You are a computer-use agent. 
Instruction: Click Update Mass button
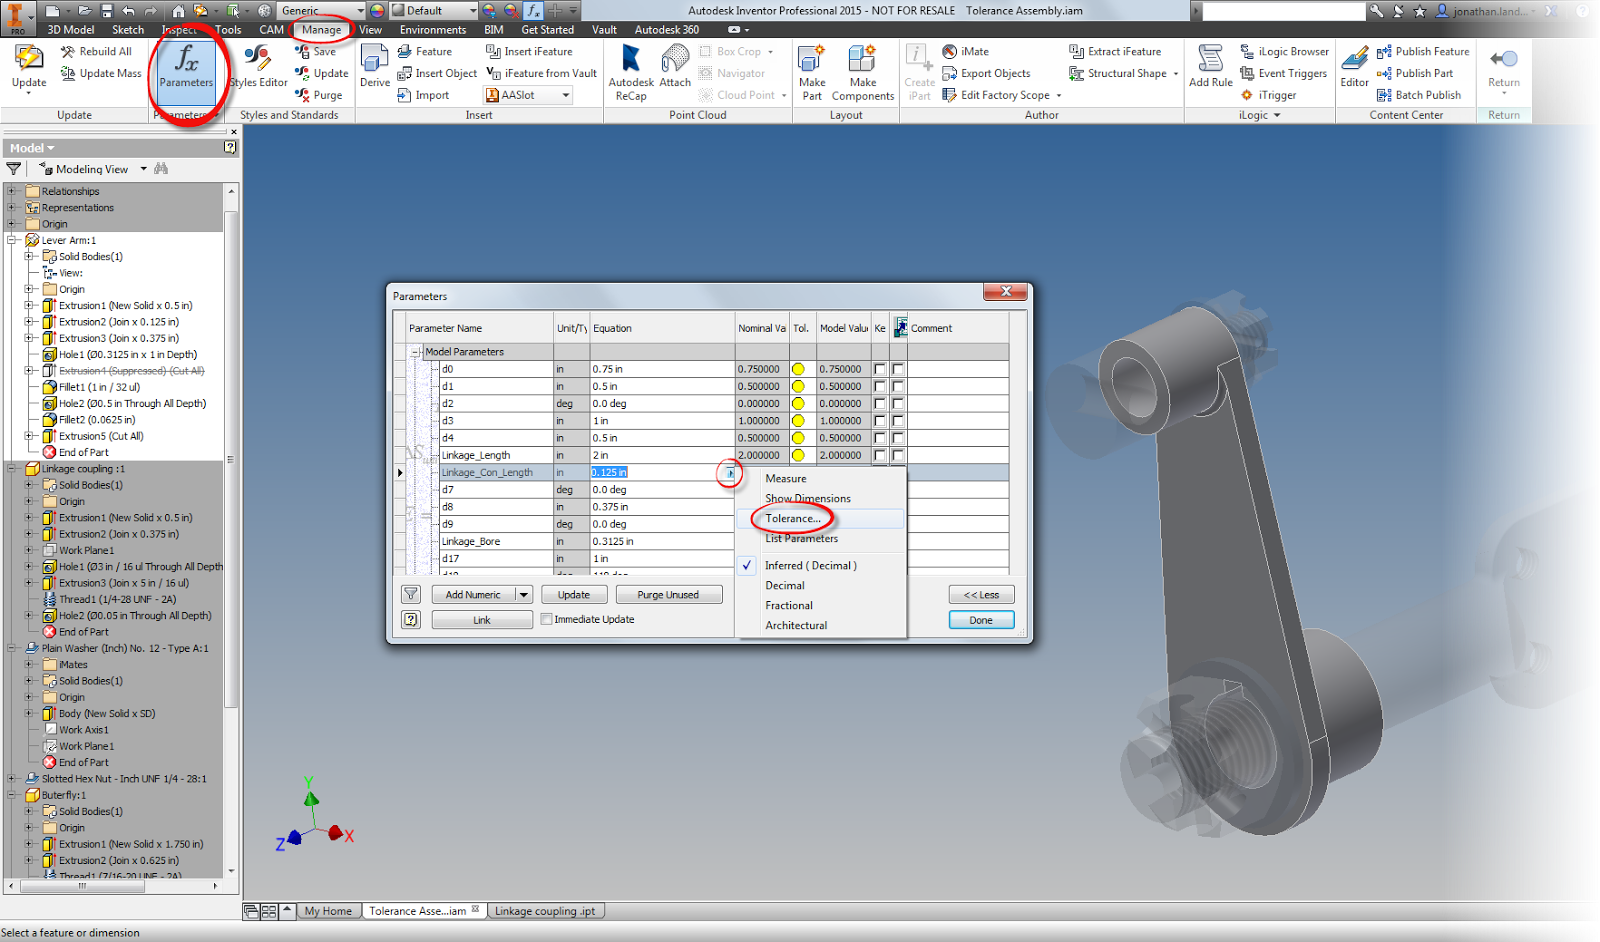pyautogui.click(x=101, y=74)
